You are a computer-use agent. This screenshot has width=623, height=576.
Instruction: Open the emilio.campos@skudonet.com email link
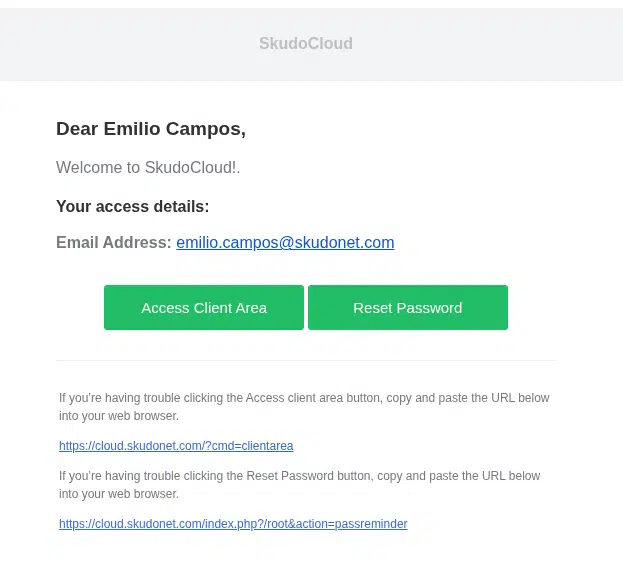tap(285, 243)
